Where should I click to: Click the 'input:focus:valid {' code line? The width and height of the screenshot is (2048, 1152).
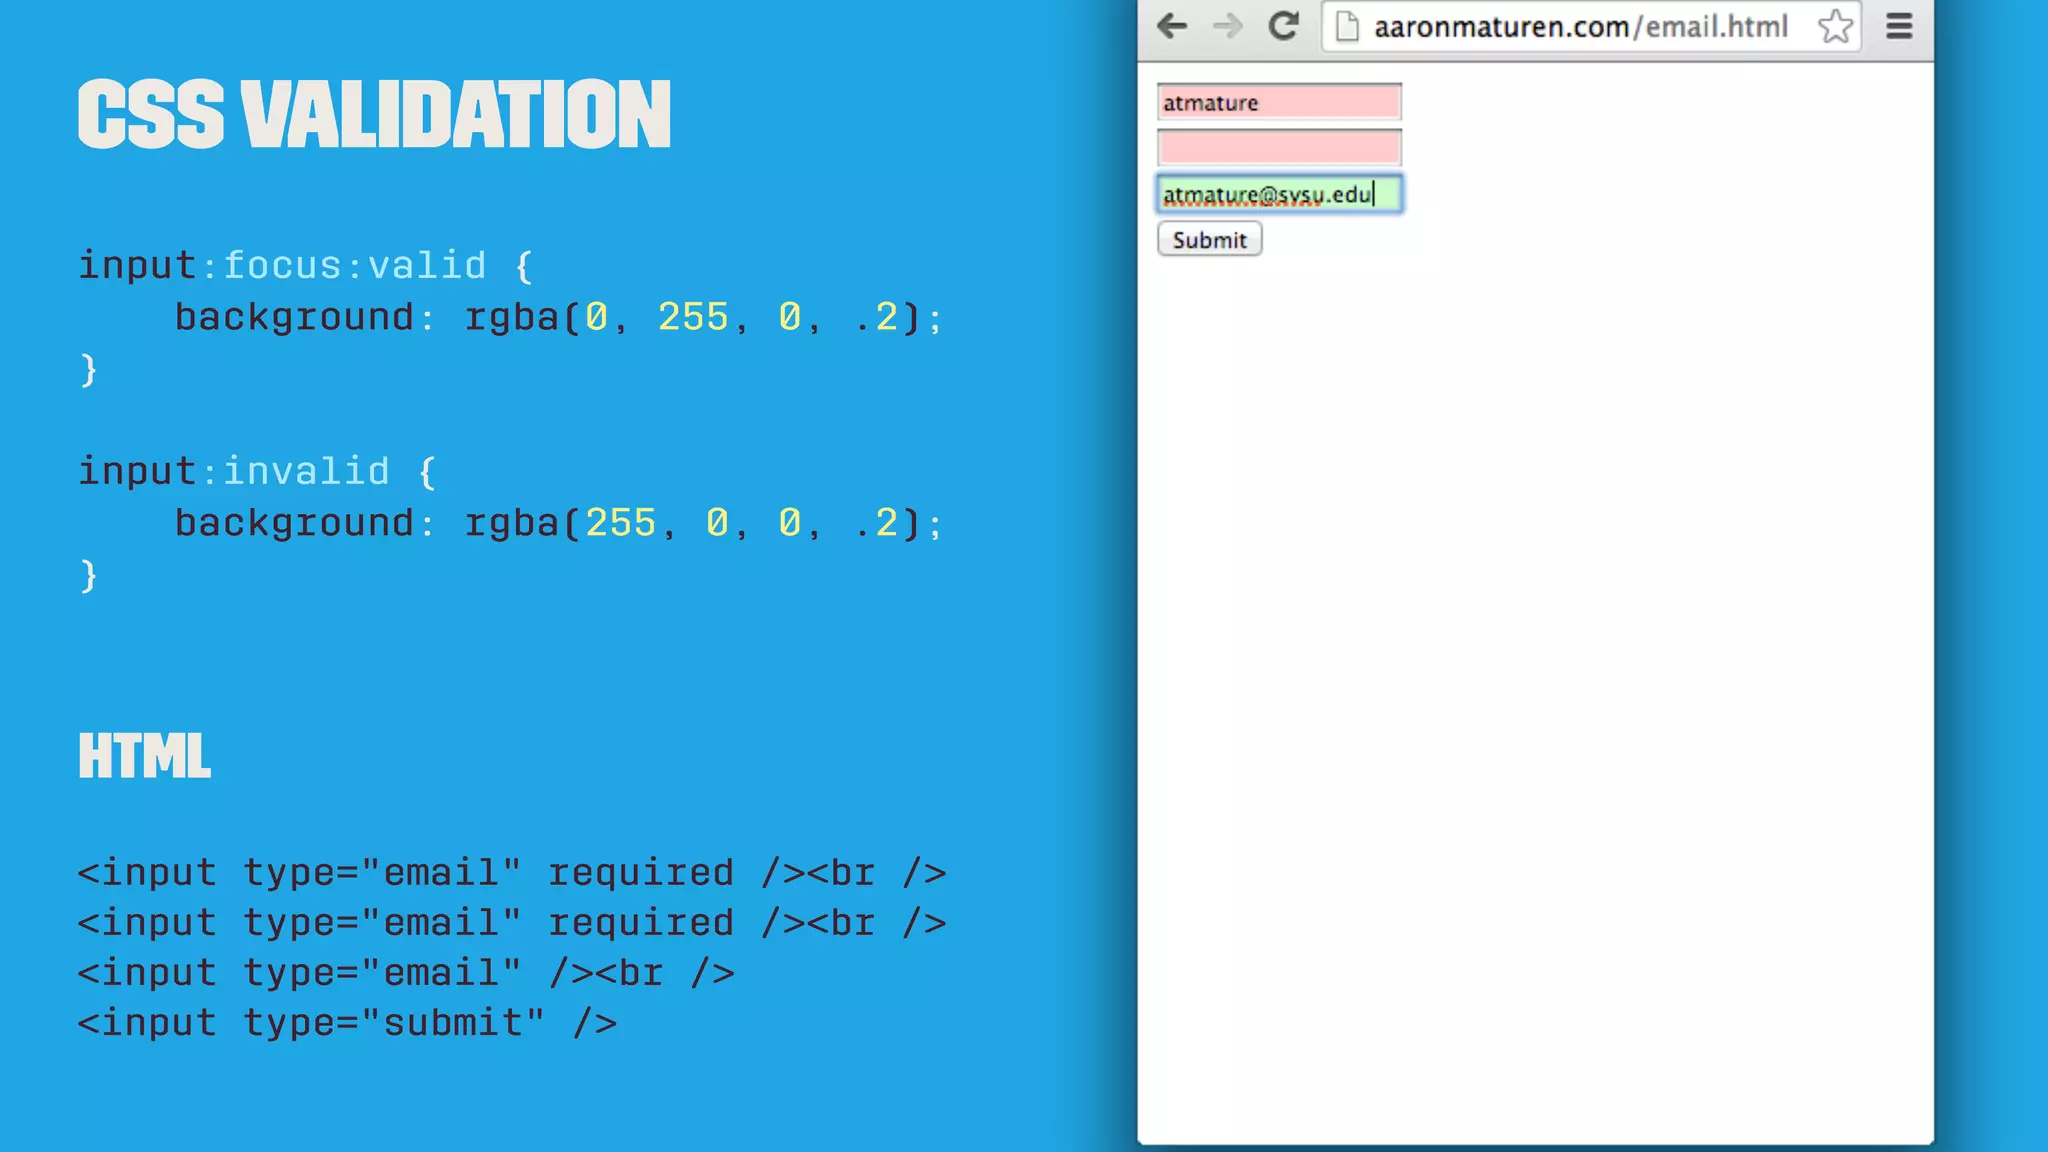(306, 266)
